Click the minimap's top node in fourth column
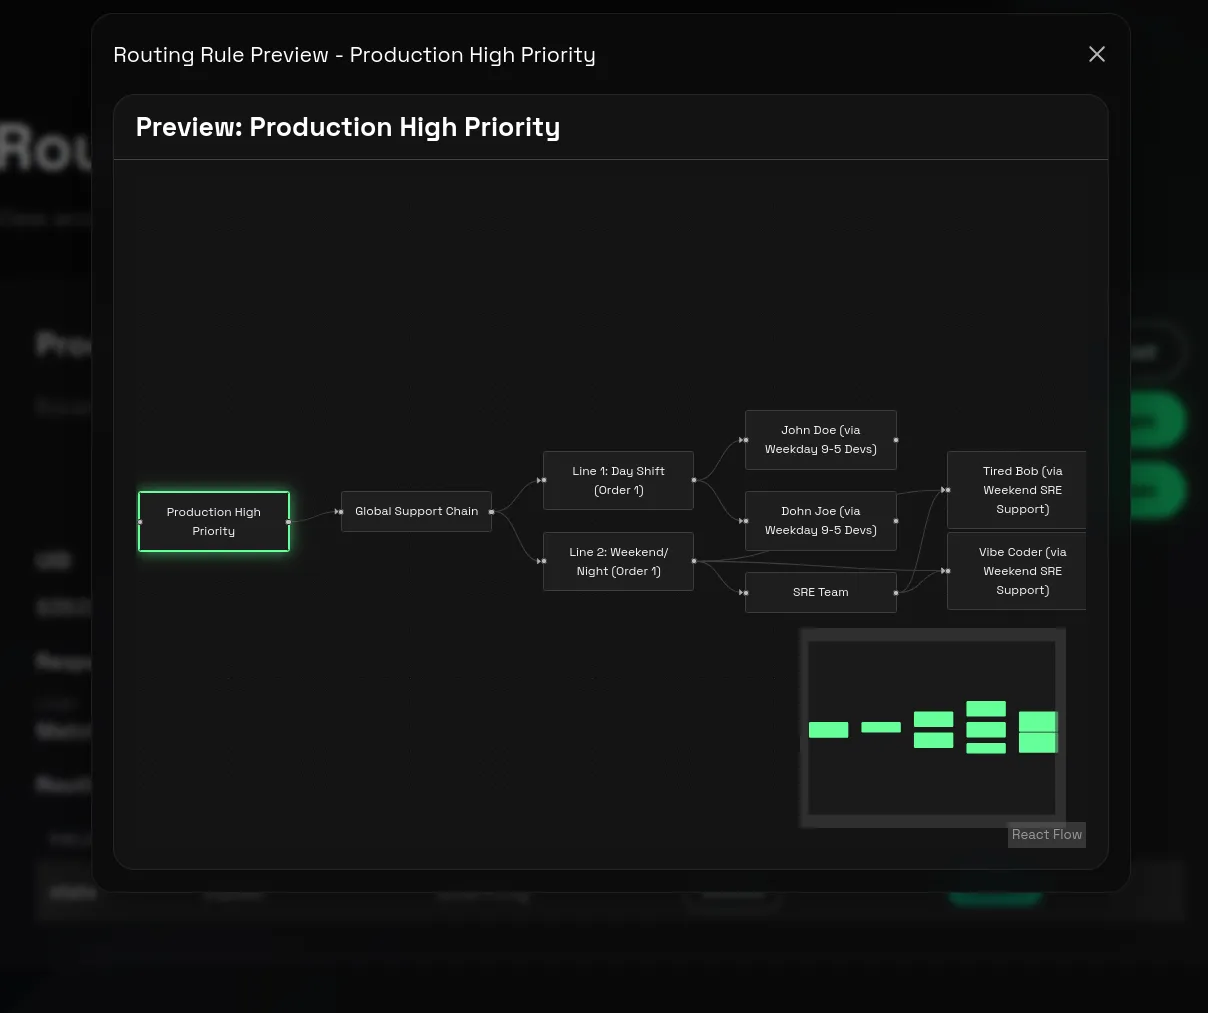1208x1013 pixels. [x=986, y=709]
